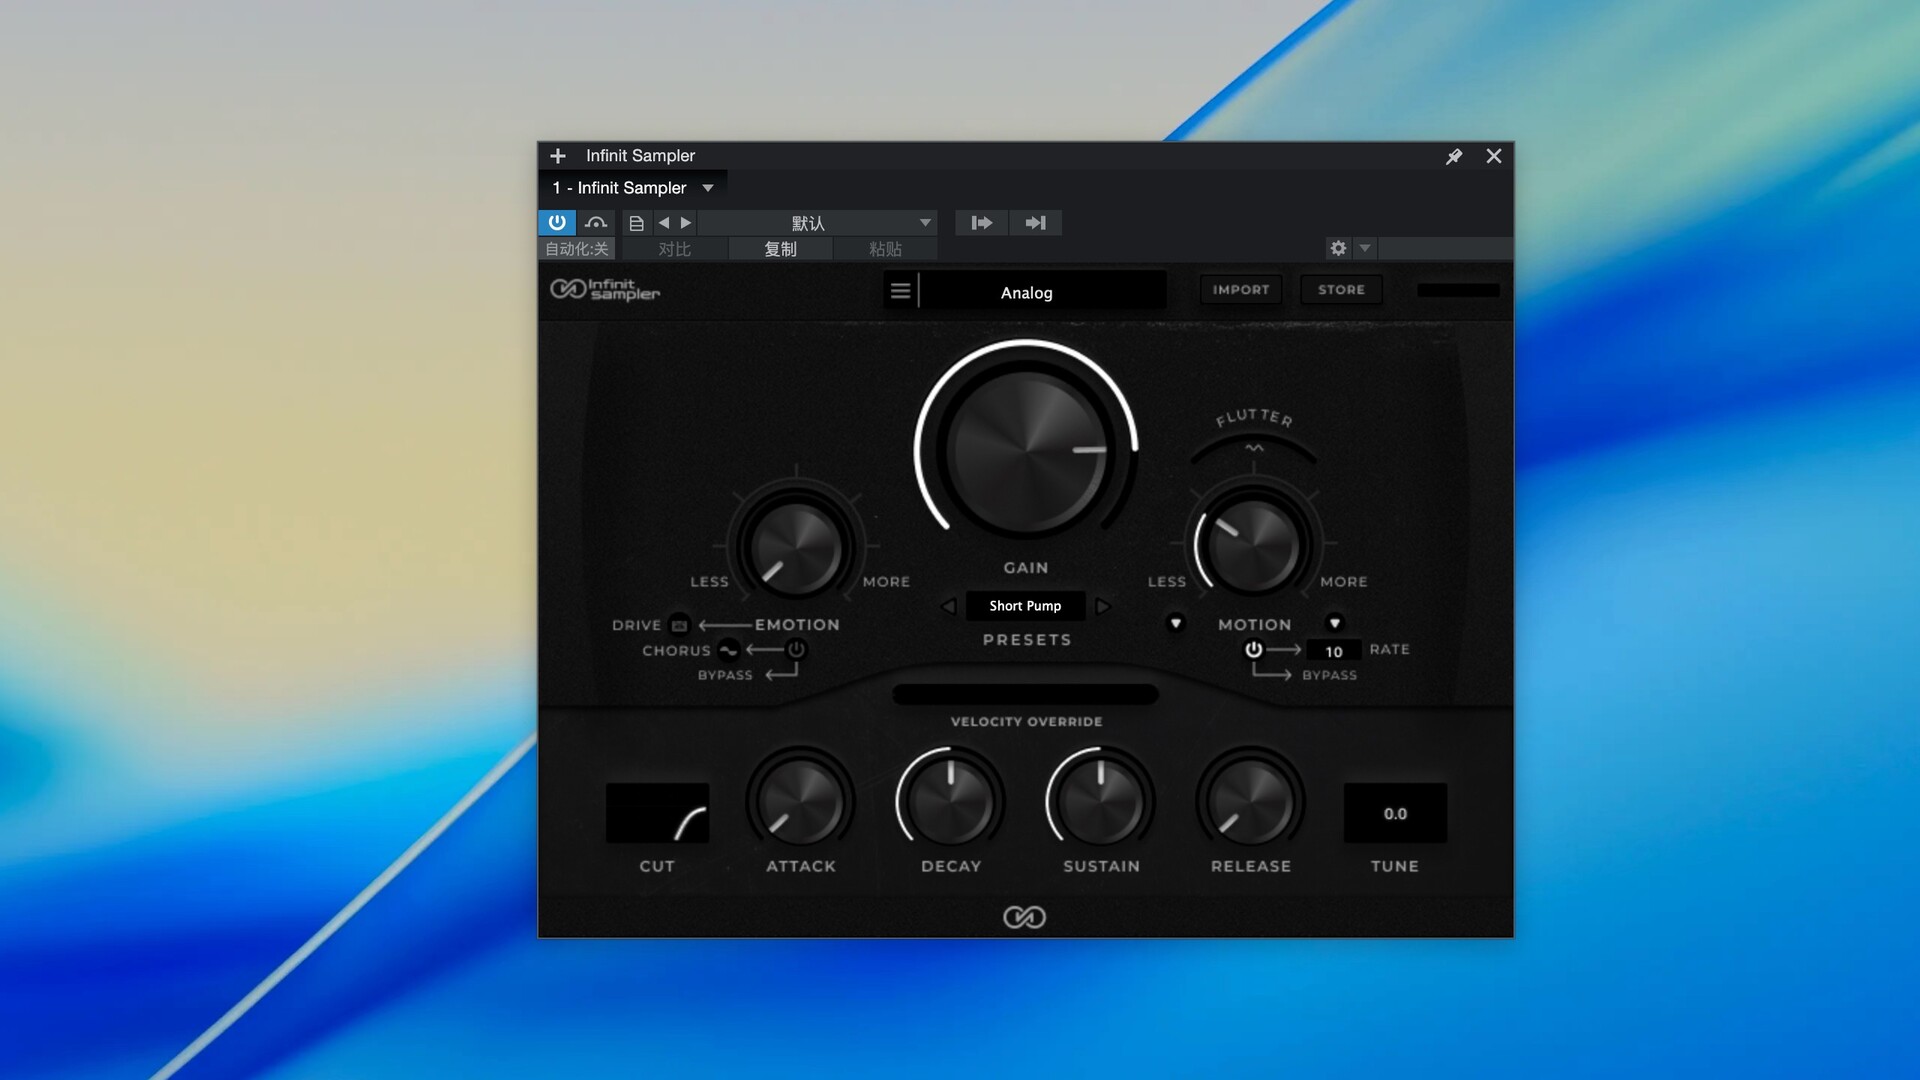Step to the next preset with the right arrow

coord(687,222)
